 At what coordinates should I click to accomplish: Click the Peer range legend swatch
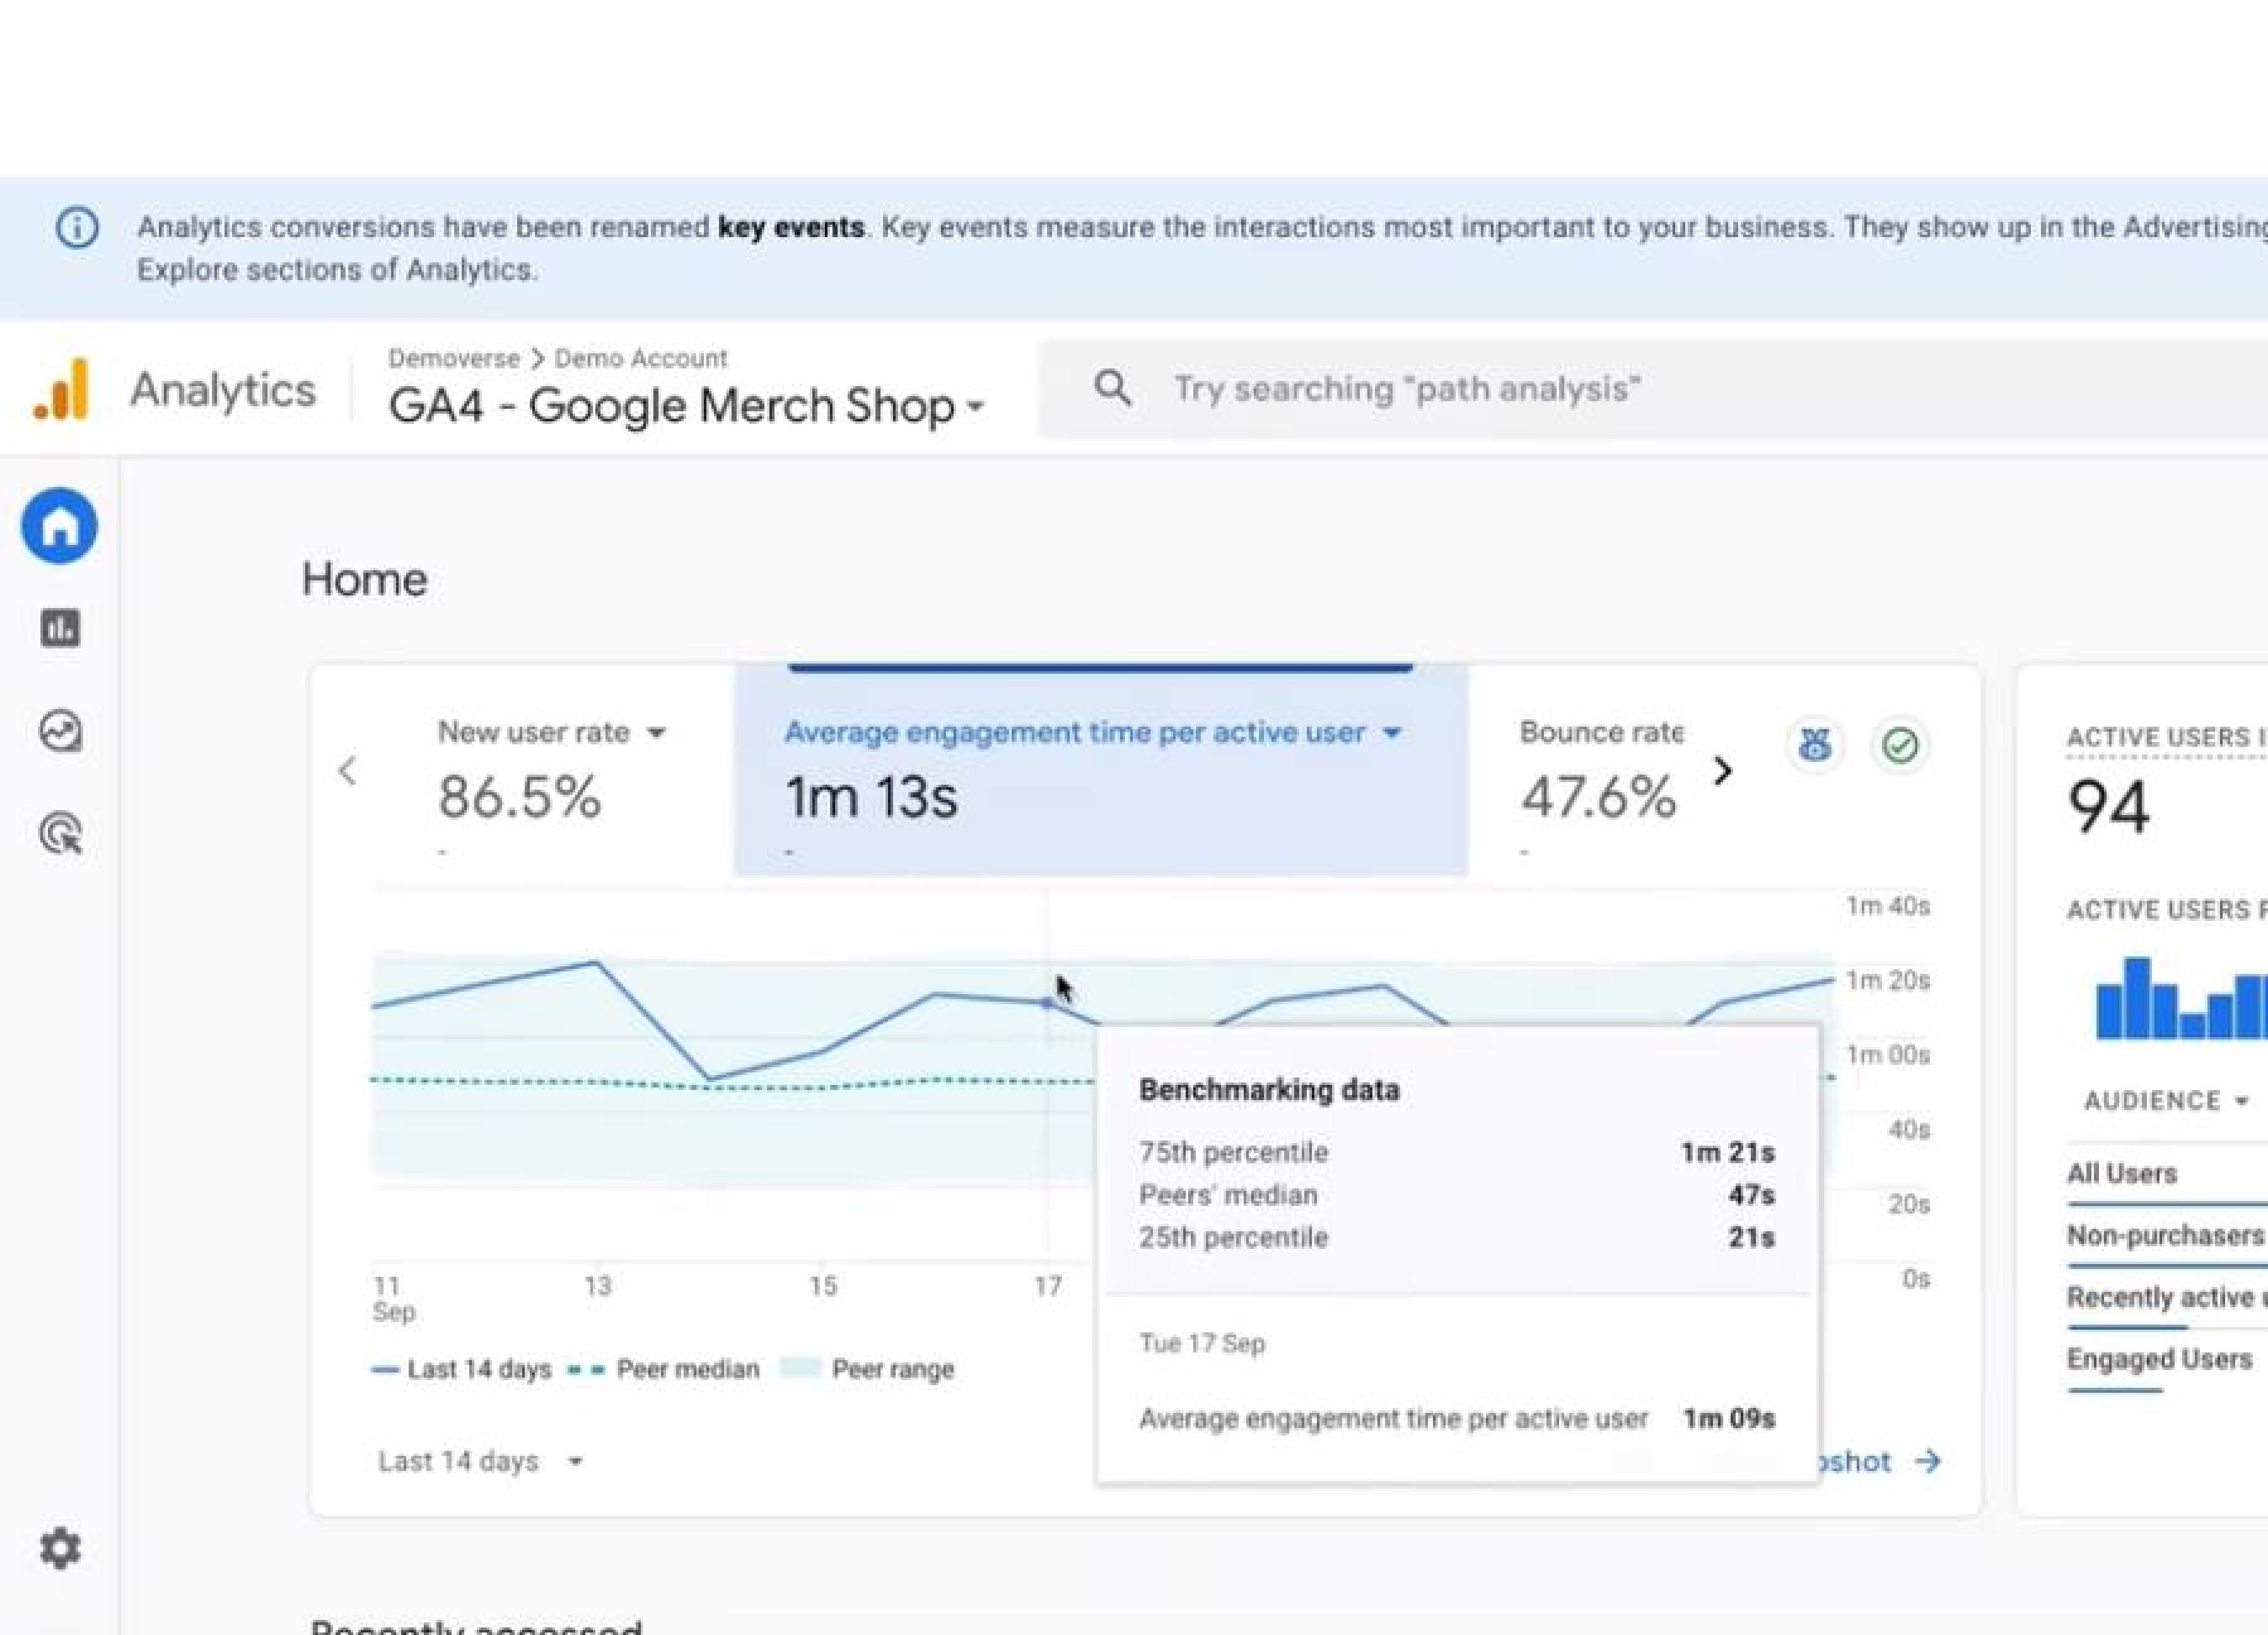(799, 1369)
